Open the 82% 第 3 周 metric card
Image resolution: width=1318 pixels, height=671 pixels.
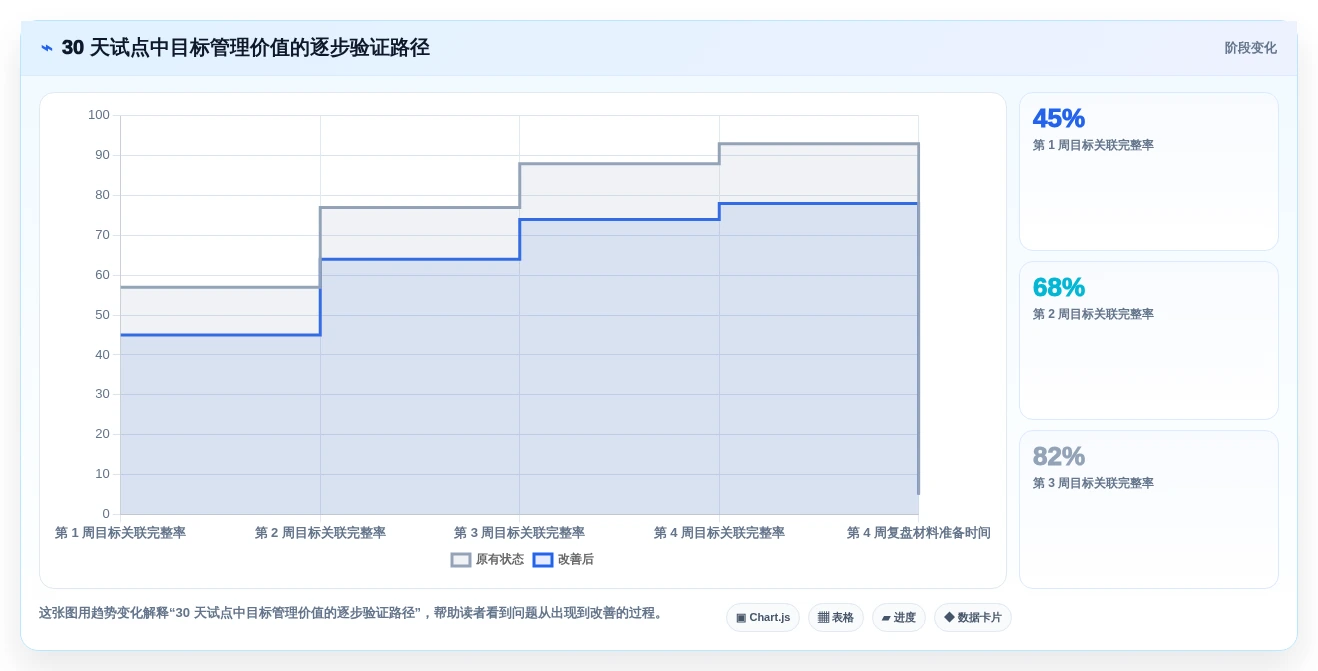[1149, 509]
